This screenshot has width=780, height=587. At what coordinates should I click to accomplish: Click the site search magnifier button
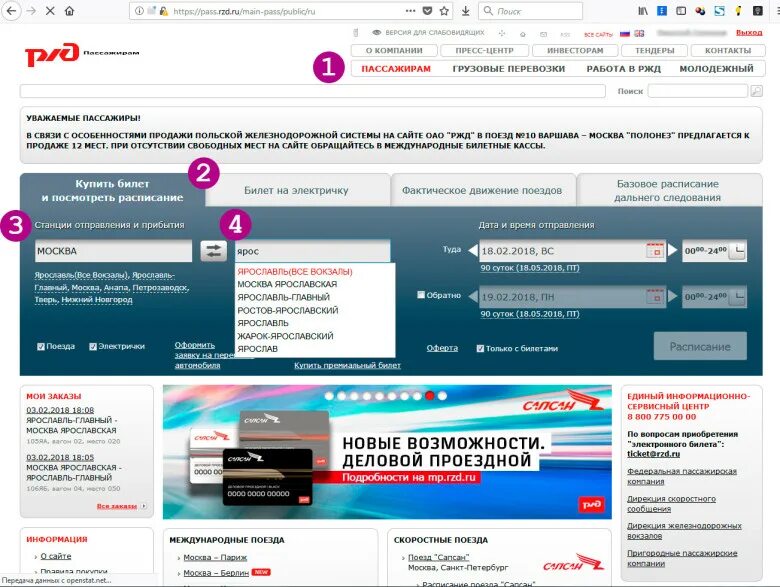pos(756,91)
